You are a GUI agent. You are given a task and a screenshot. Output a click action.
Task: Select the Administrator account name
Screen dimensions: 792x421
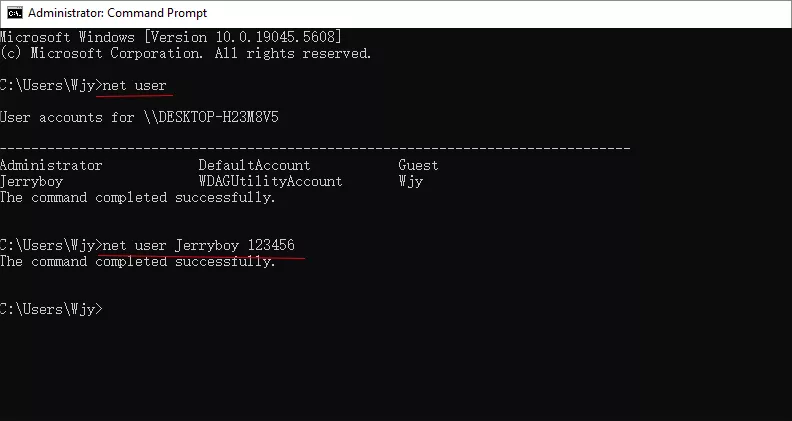pyautogui.click(x=51, y=165)
